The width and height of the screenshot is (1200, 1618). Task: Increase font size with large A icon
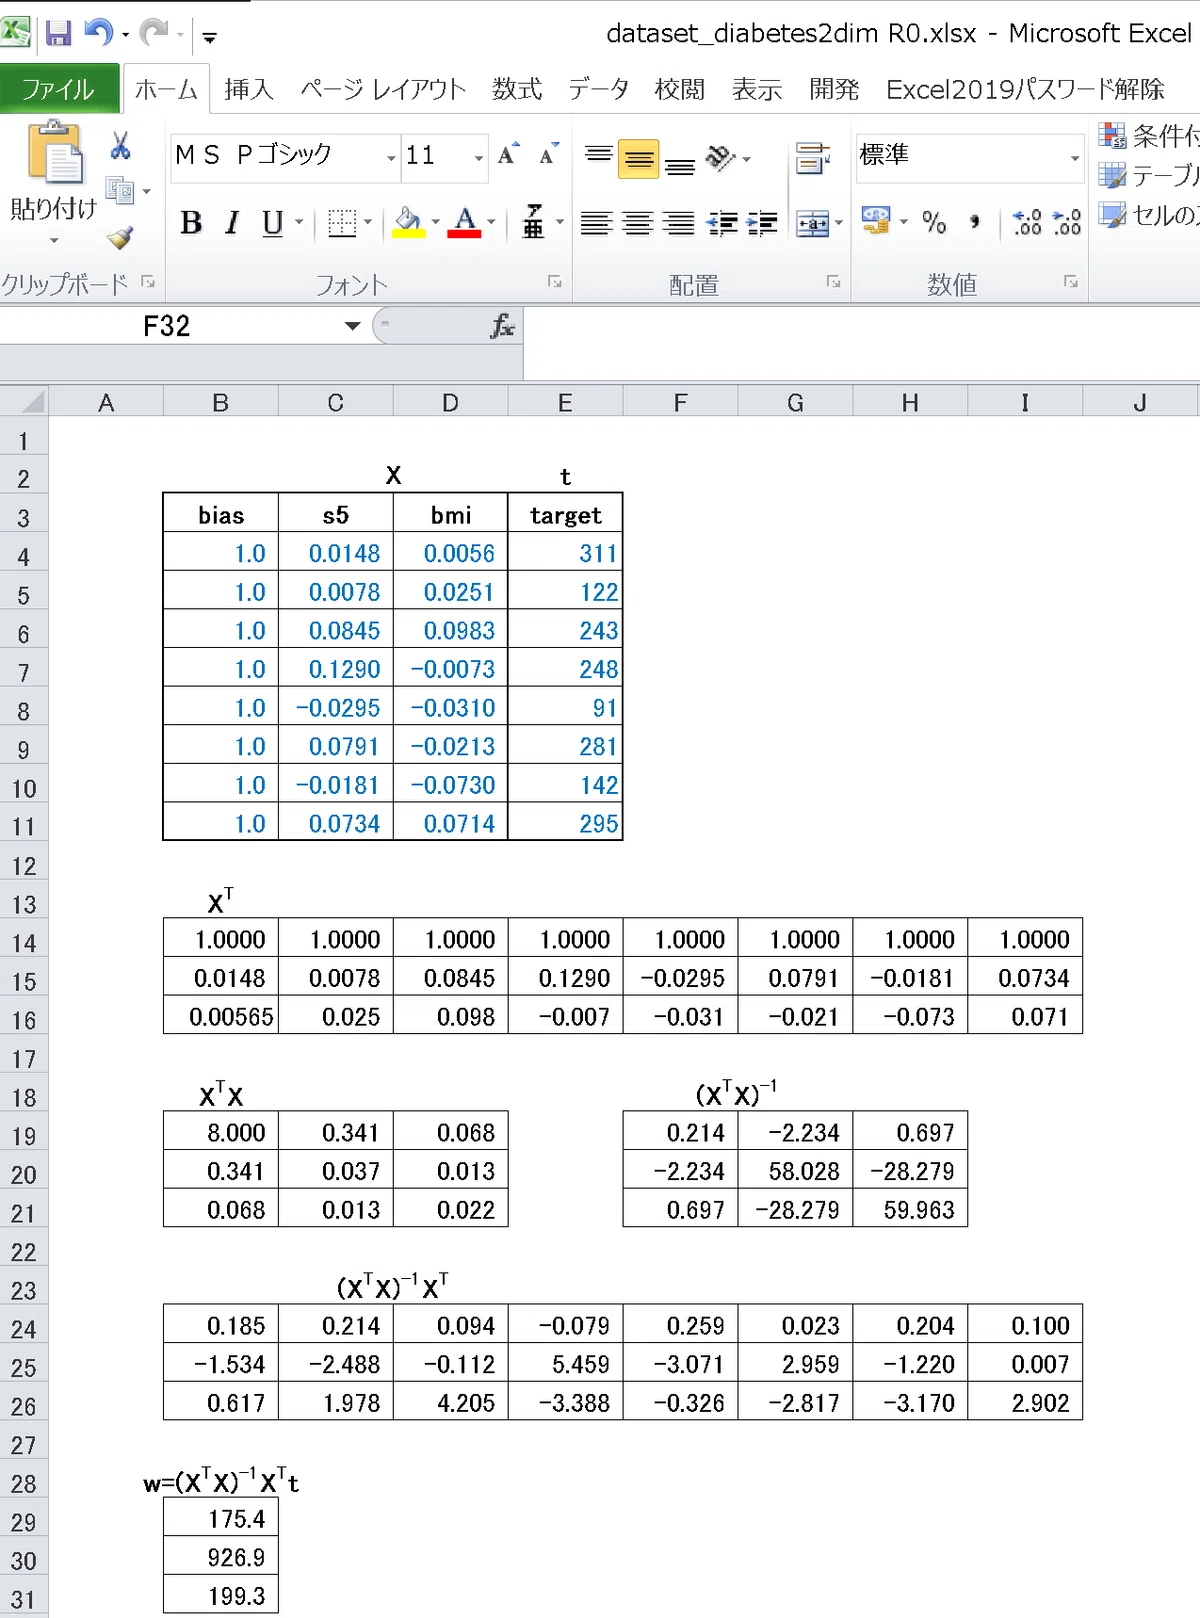coord(508,155)
